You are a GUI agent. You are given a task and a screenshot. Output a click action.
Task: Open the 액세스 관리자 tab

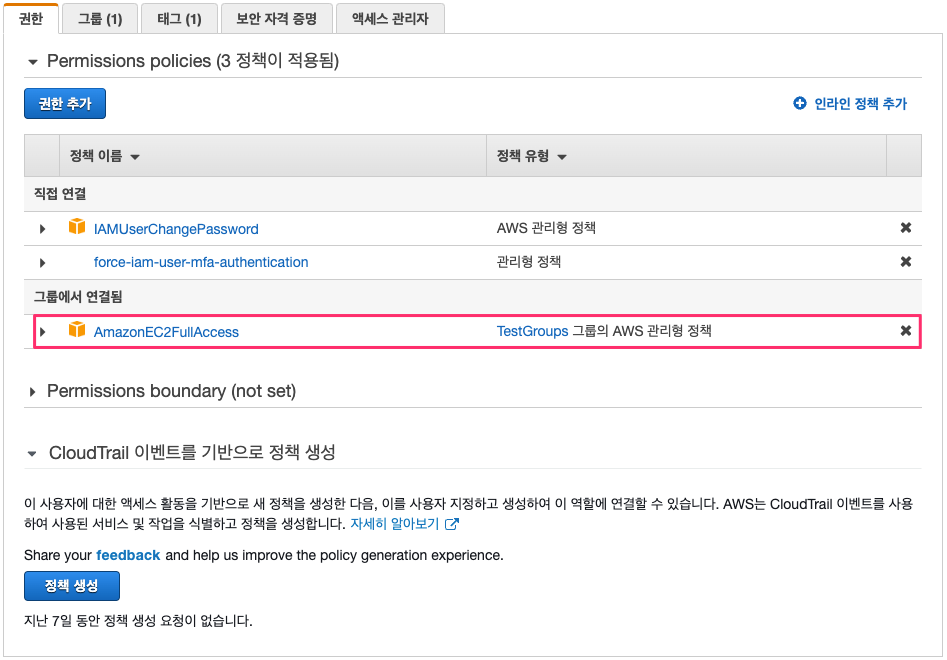(390, 19)
